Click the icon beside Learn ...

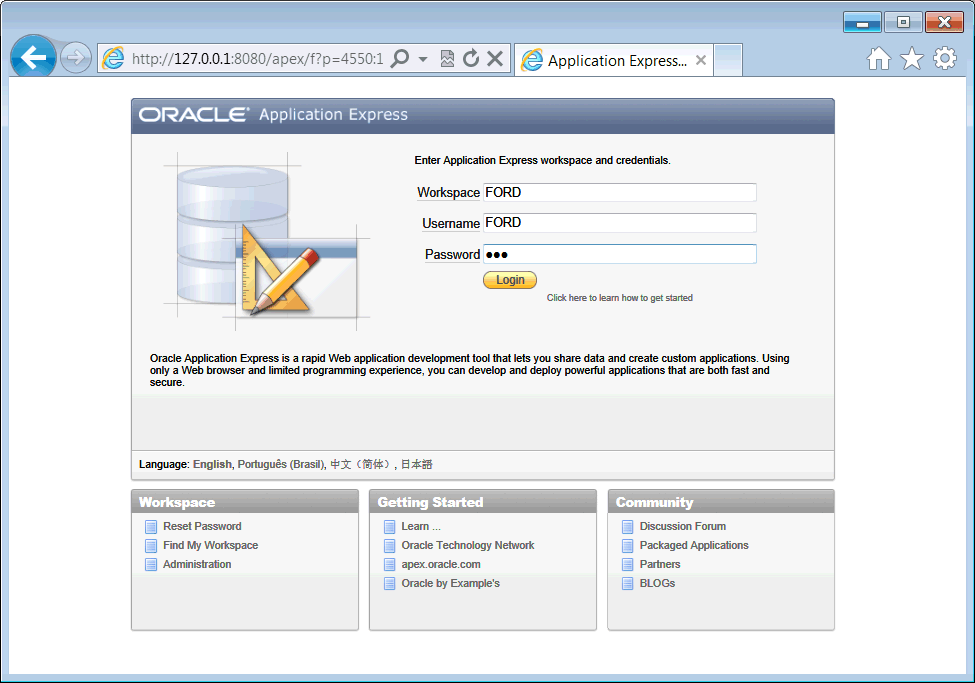coord(389,527)
